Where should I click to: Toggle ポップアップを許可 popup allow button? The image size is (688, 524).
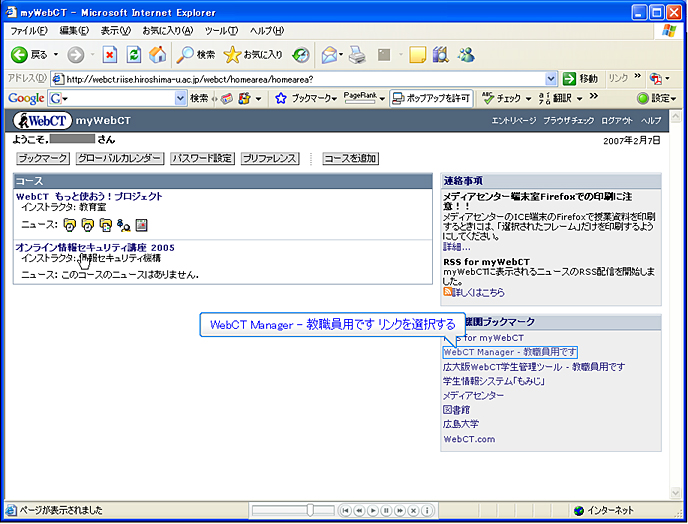point(431,98)
